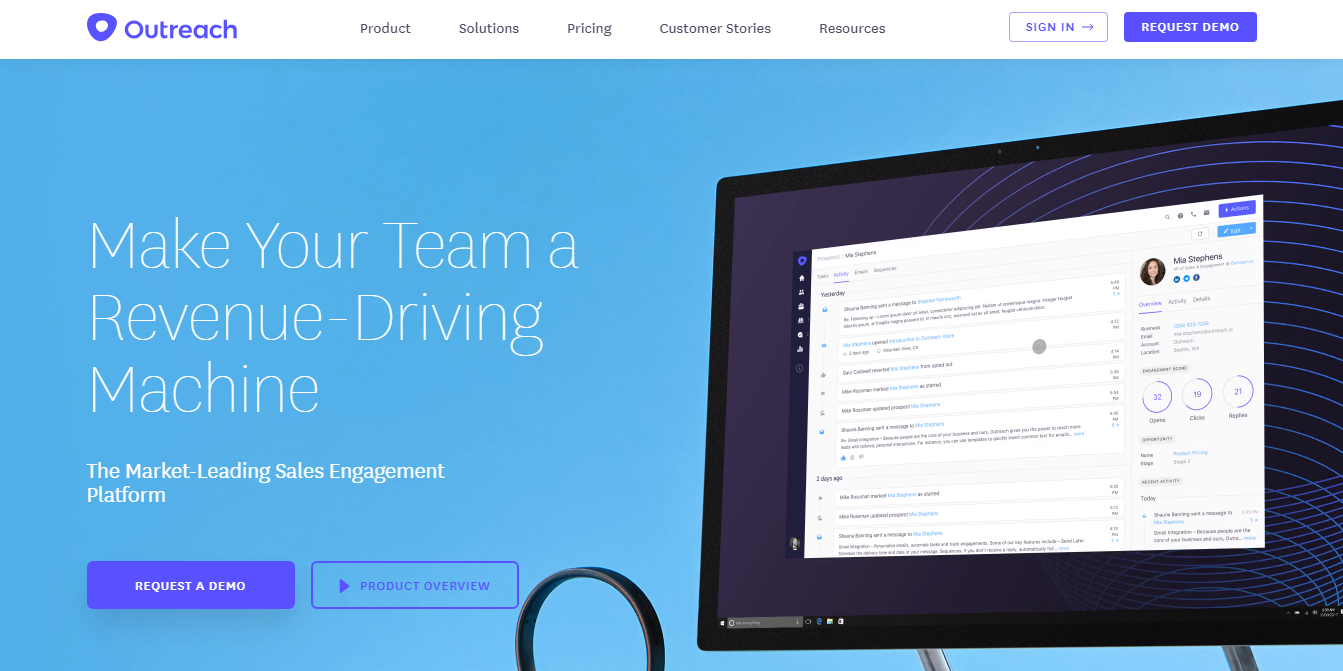Click the refresh button beside Edit
The height and width of the screenshot is (671, 1343).
tap(1200, 233)
